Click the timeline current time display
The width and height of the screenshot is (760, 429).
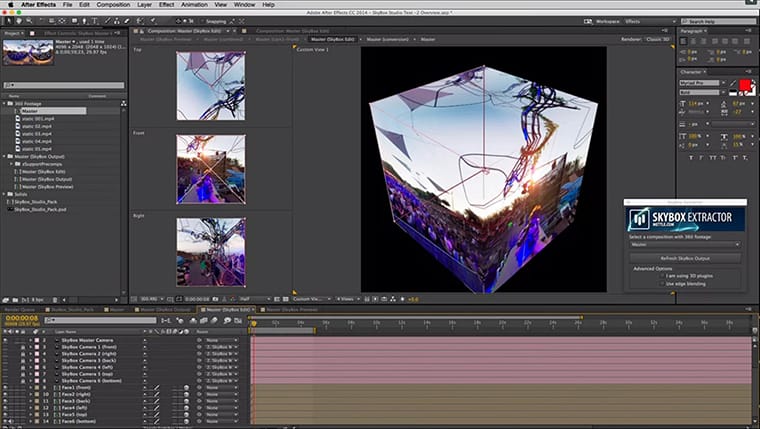pos(22,318)
